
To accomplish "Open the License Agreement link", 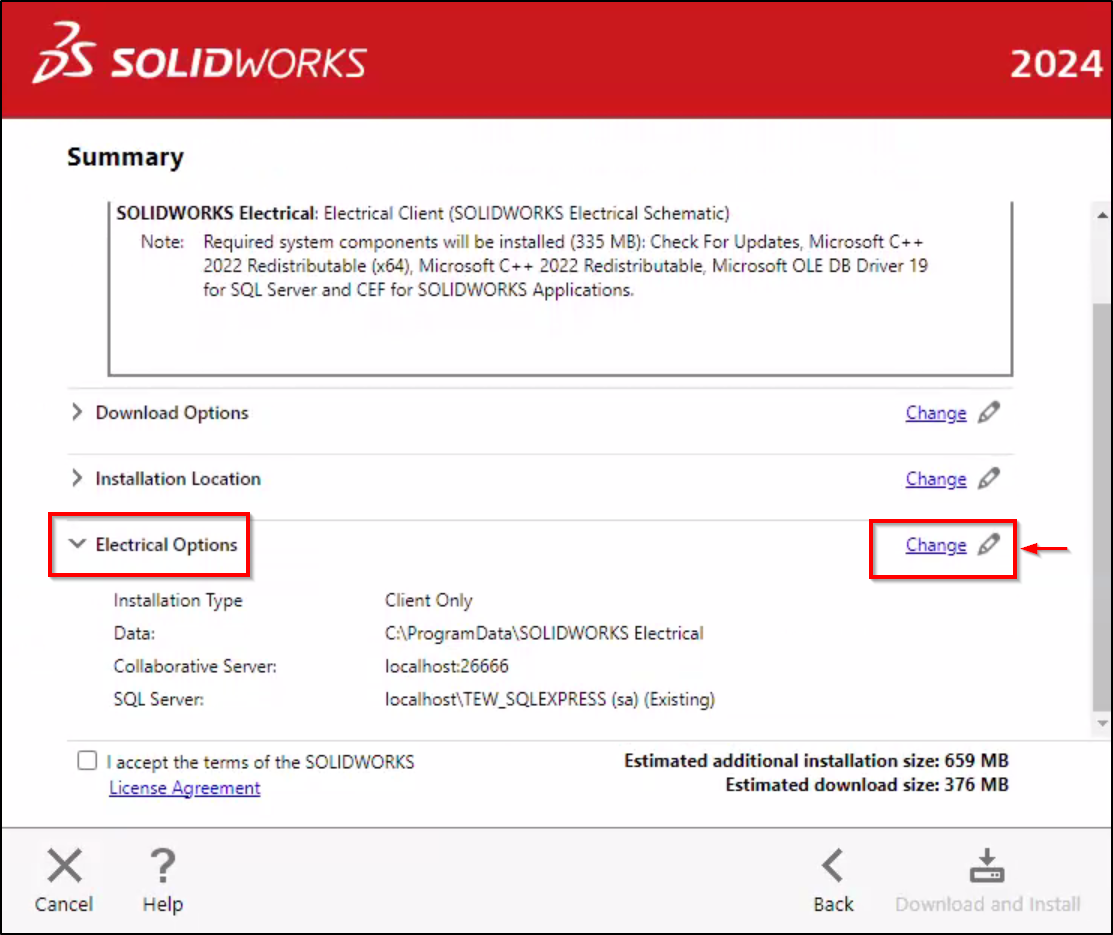I will 185,788.
